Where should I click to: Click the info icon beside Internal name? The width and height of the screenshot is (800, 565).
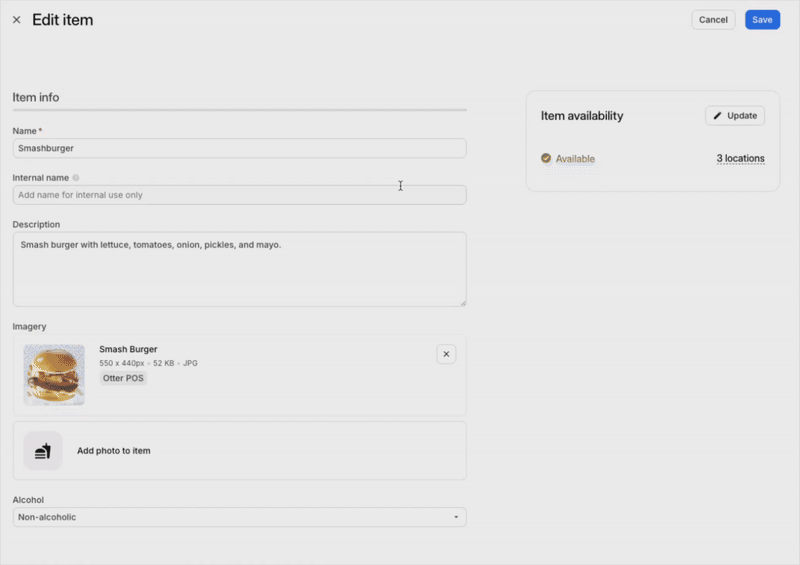coord(76,178)
